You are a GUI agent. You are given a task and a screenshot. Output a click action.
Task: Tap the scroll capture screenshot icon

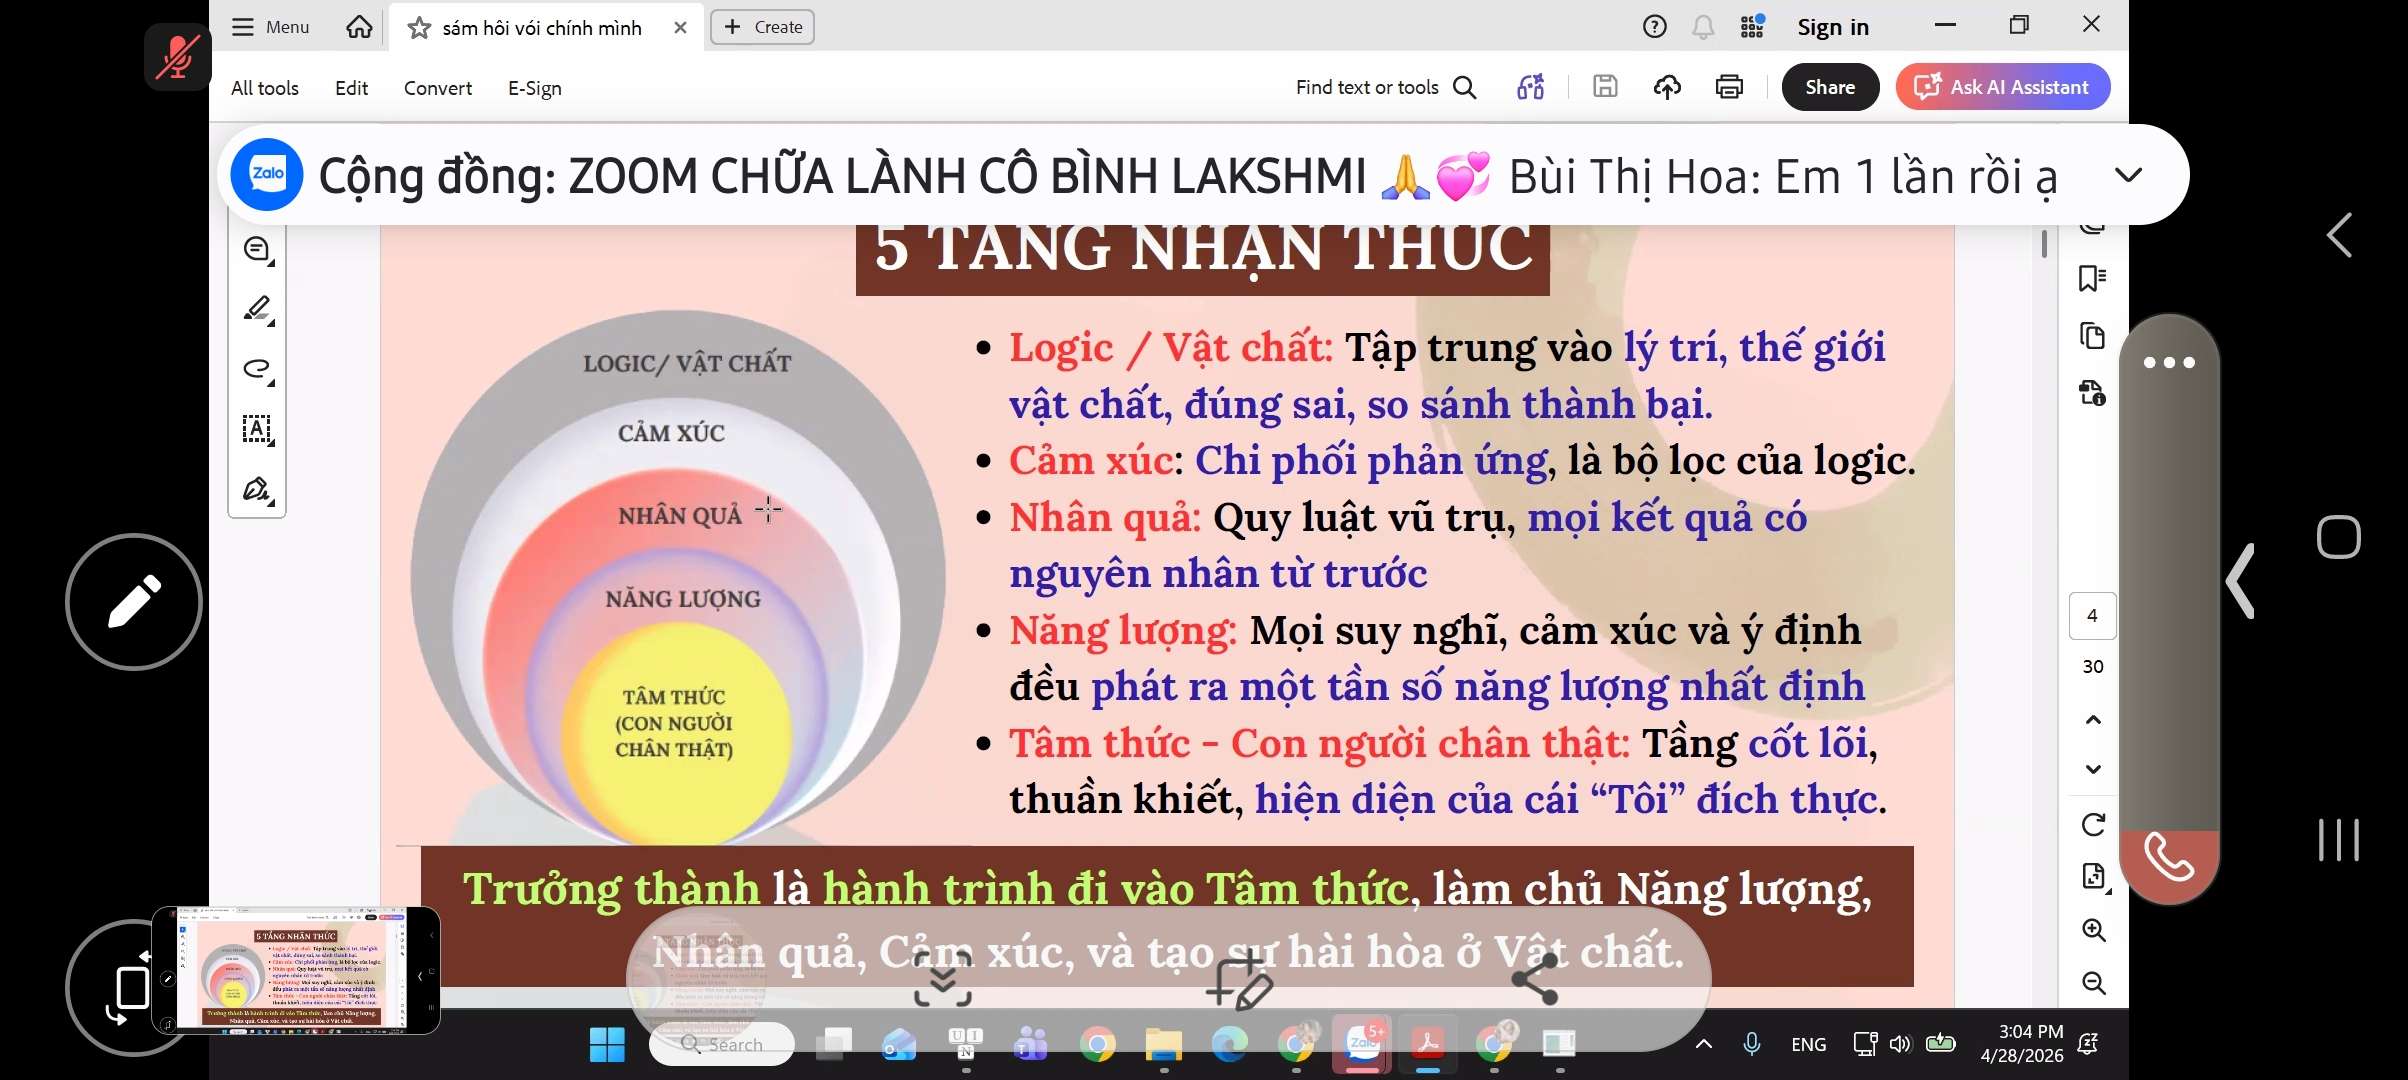click(943, 981)
